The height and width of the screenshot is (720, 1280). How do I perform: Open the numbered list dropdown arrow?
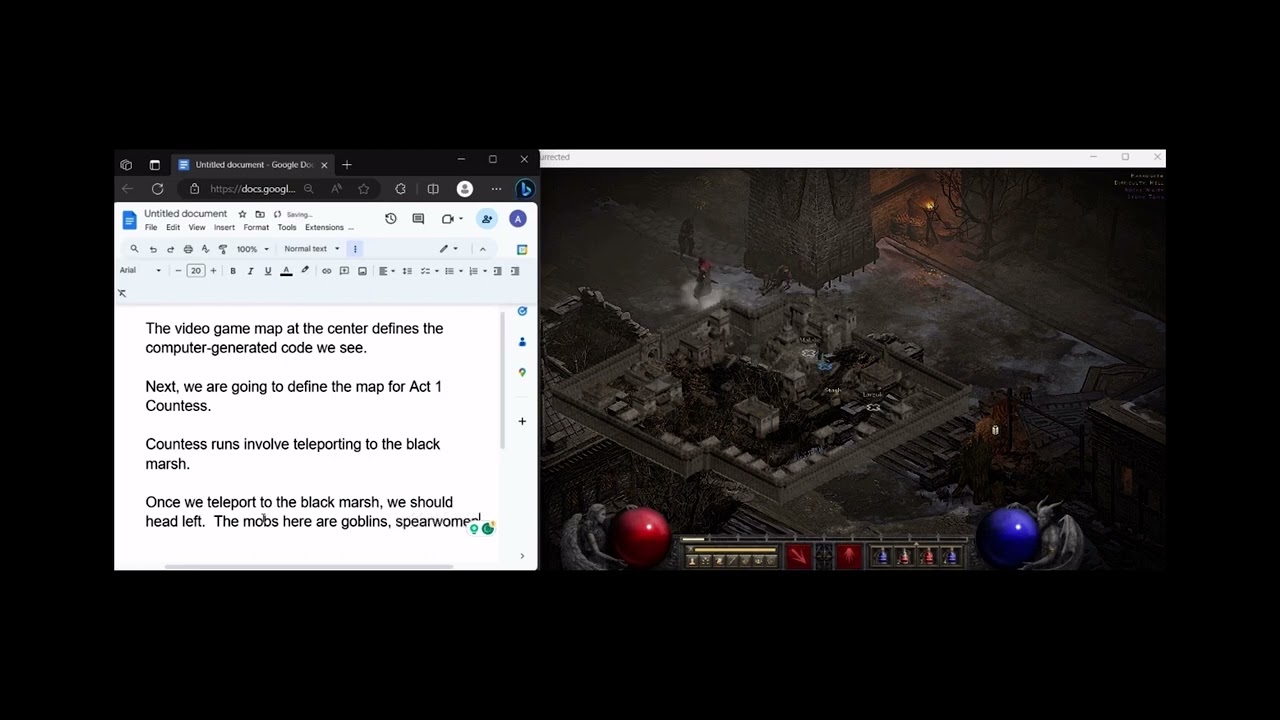click(x=485, y=271)
